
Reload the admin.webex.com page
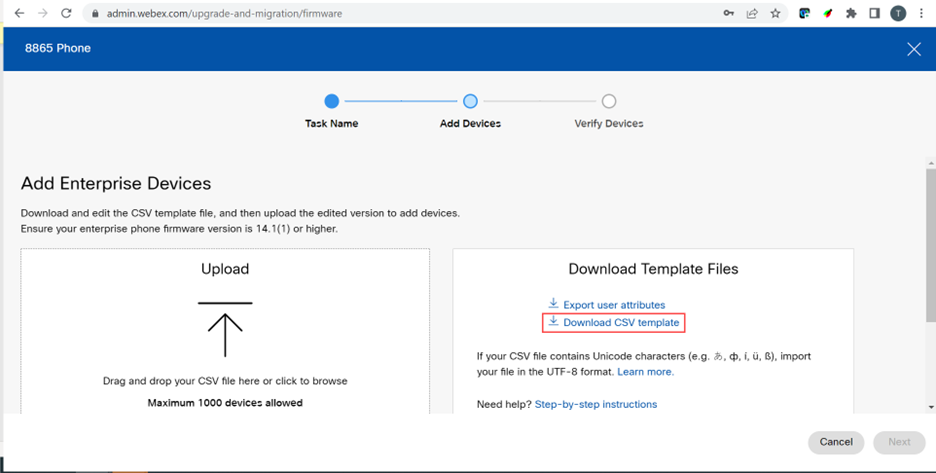(x=66, y=13)
